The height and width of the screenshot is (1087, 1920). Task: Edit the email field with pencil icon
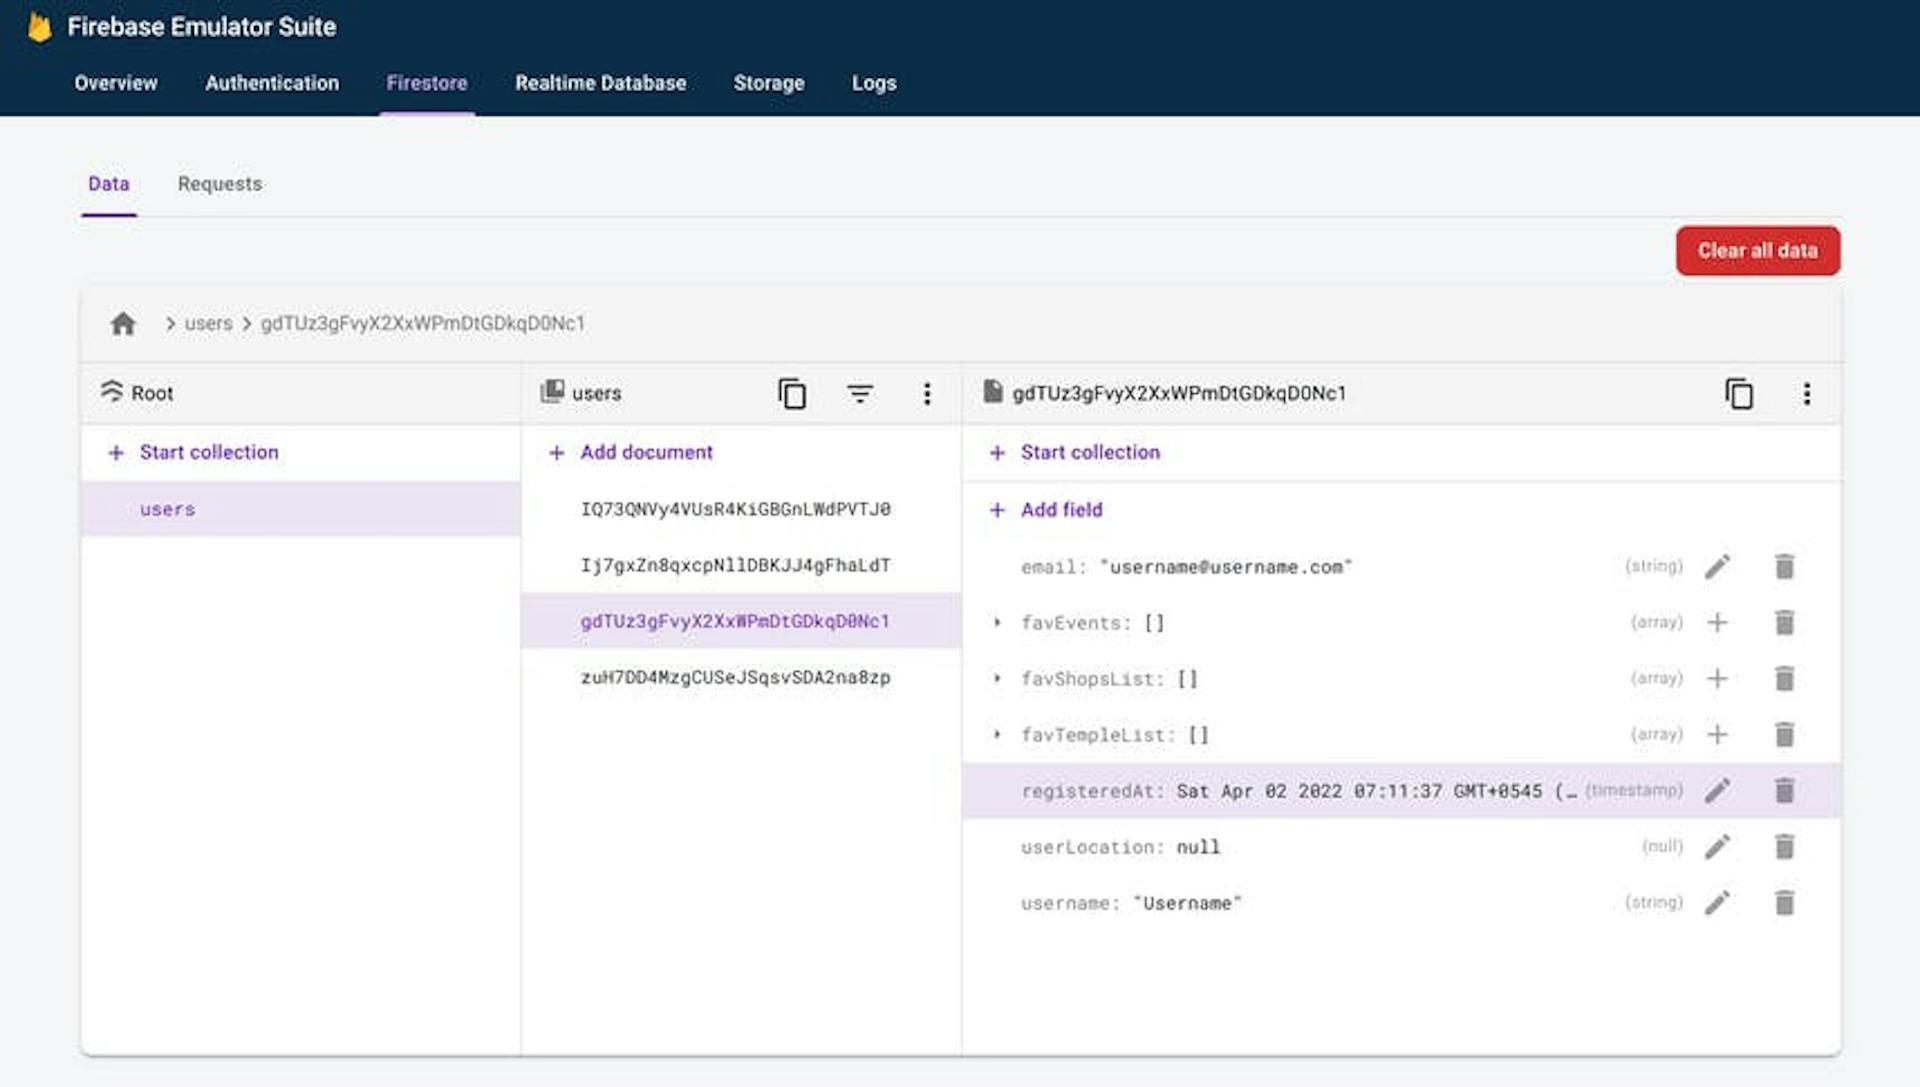click(1717, 567)
